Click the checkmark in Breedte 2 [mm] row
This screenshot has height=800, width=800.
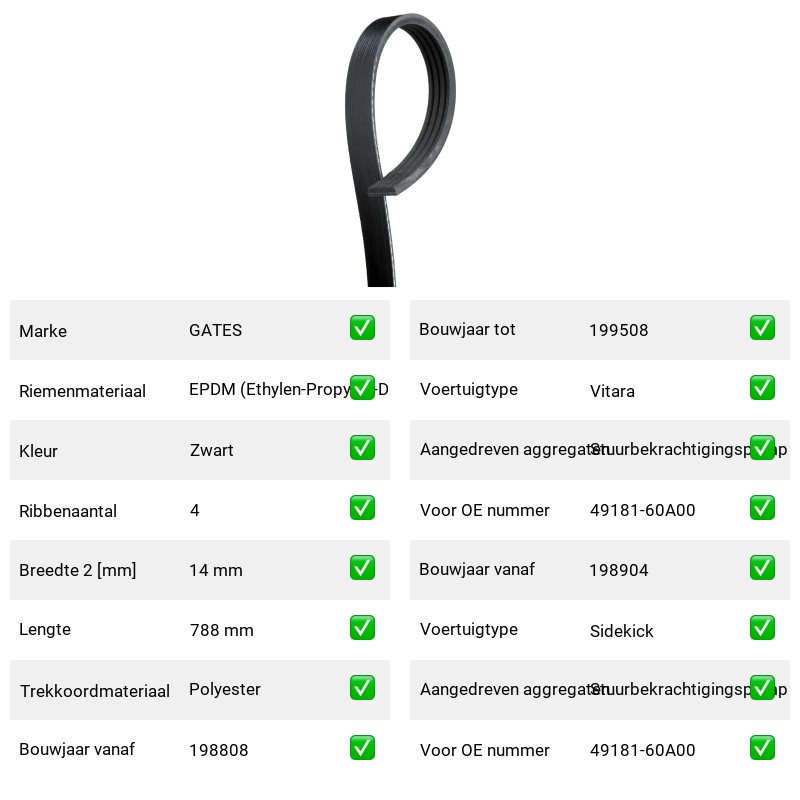pos(362,568)
